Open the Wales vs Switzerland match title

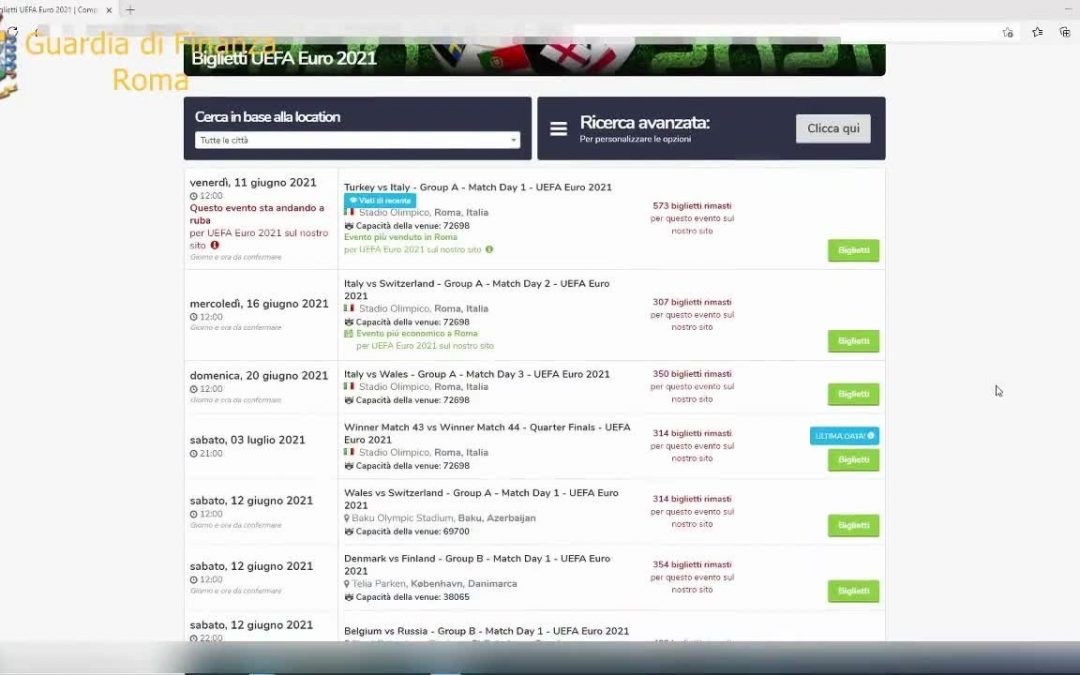pos(481,499)
